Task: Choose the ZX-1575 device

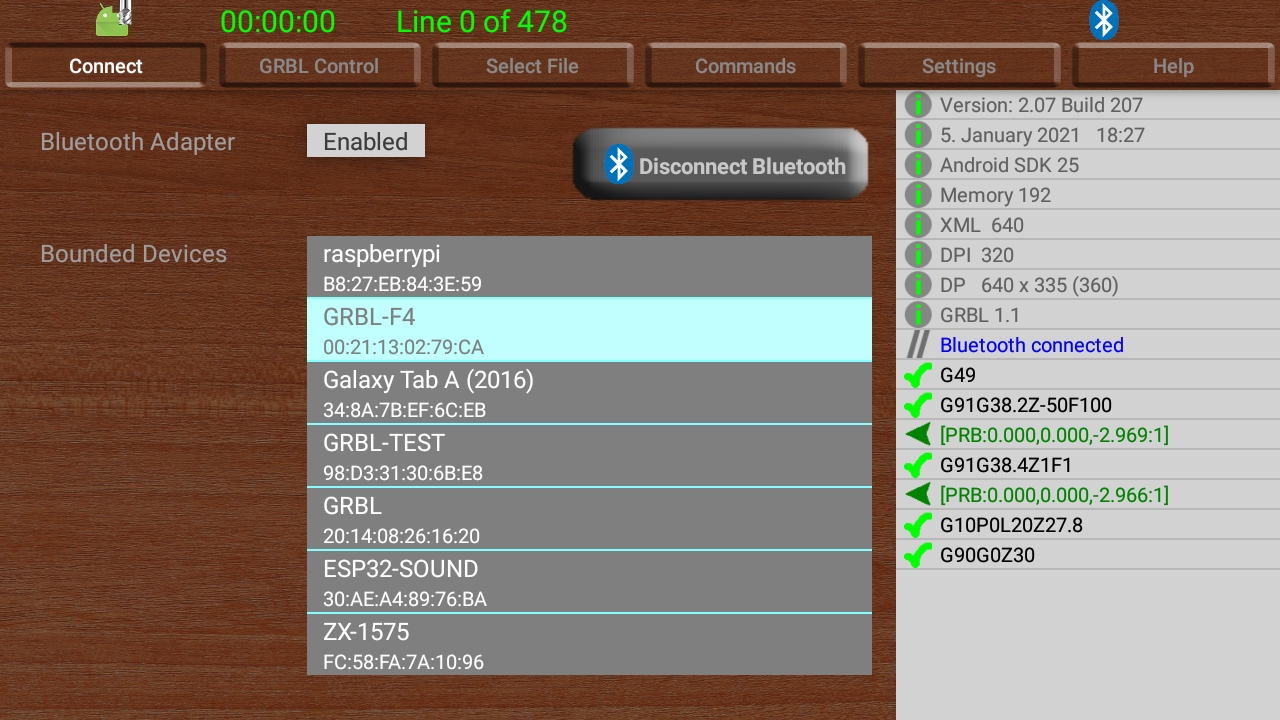Action: click(589, 645)
